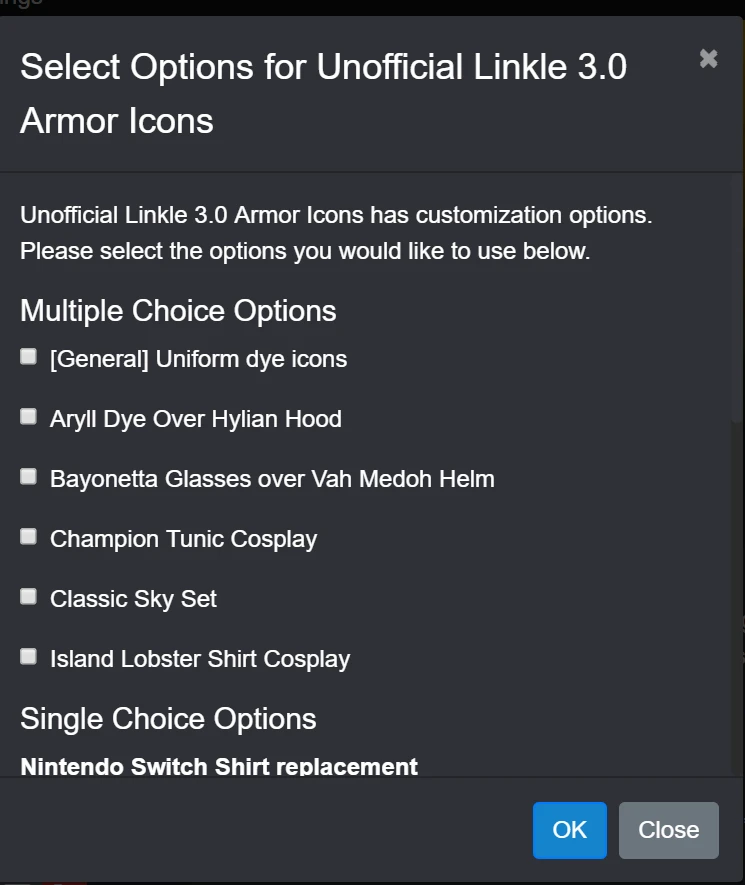Mark the Island Lobster Shirt Cosplay checkbox
Image resolution: width=745 pixels, height=885 pixels.
click(x=29, y=657)
